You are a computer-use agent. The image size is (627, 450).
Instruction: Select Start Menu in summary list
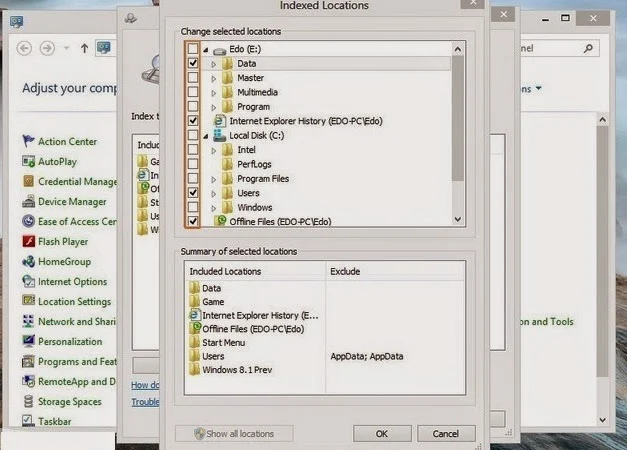[x=224, y=342]
